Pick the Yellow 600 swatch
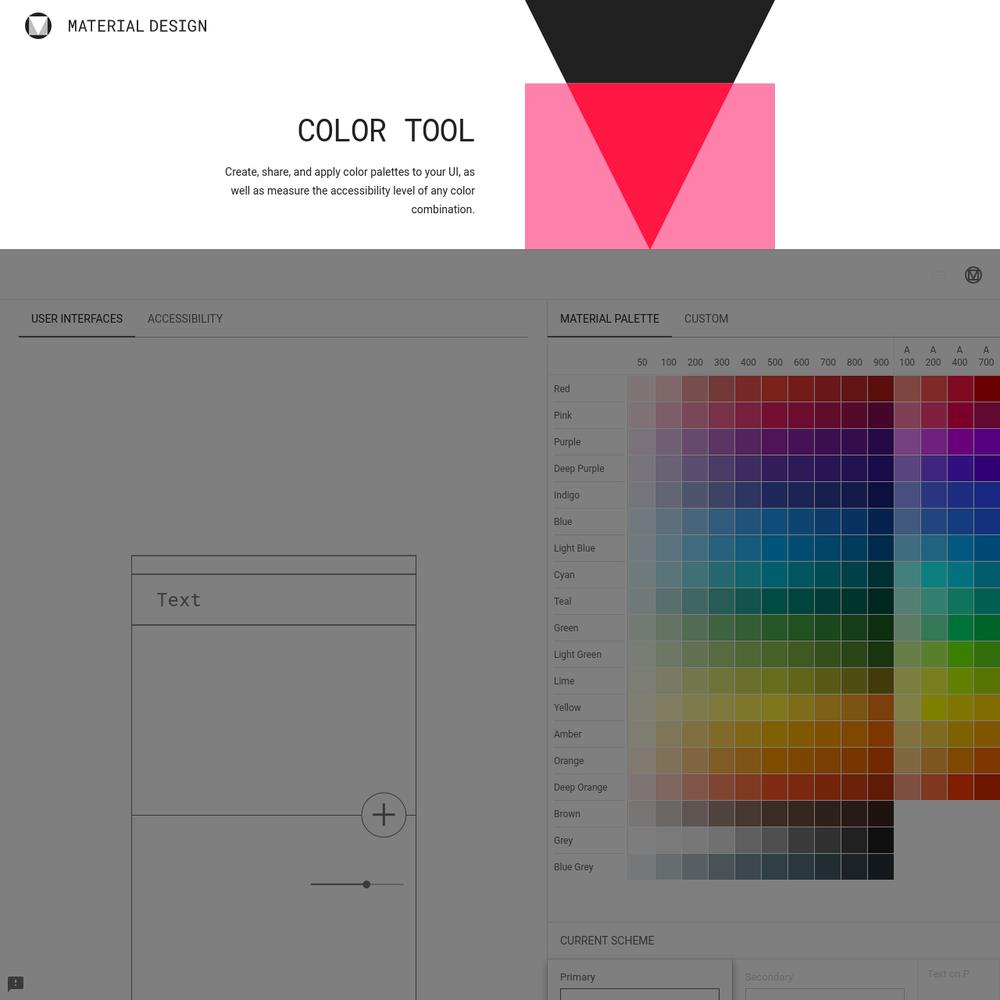1000x1000 pixels. pyautogui.click(x=801, y=707)
